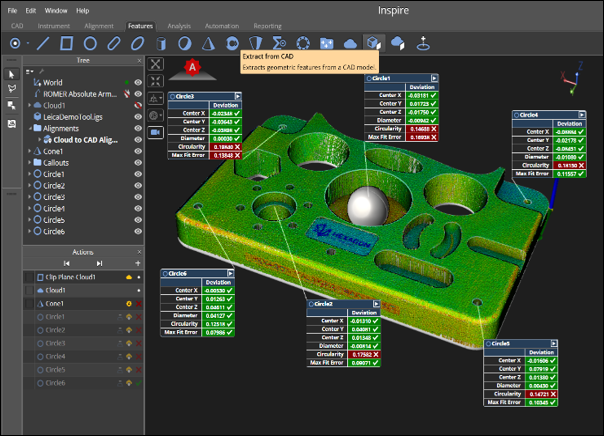Click the red A marker in viewport

192,66
